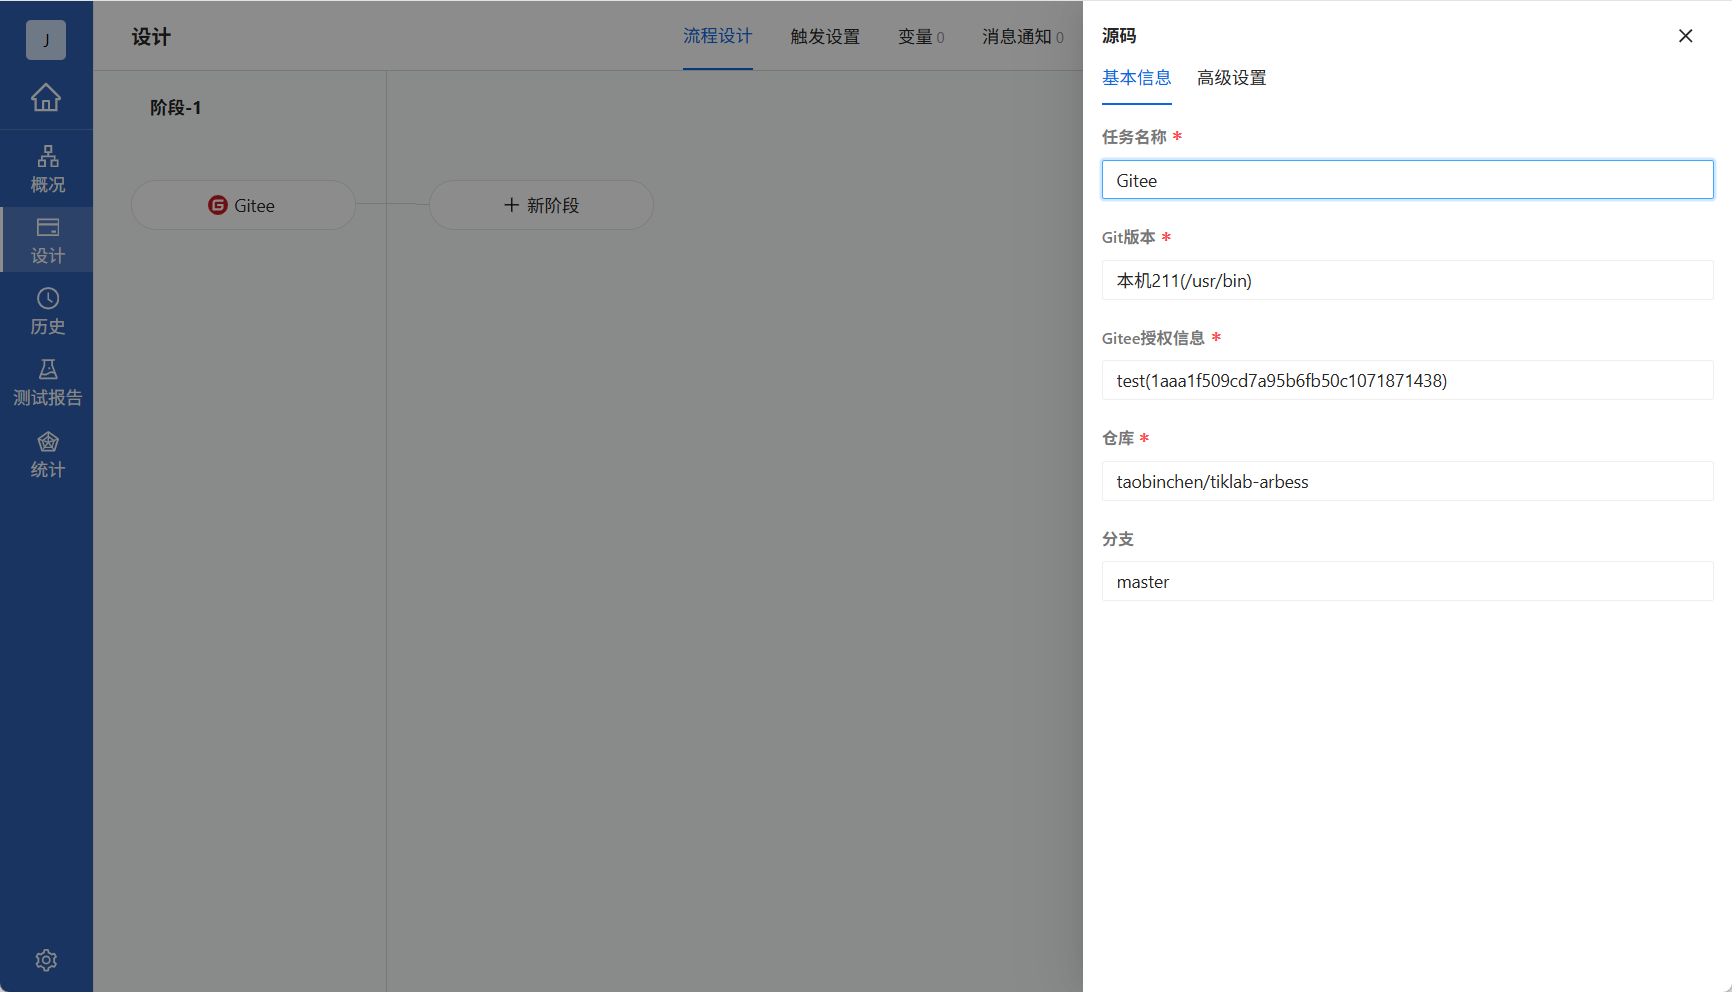The width and height of the screenshot is (1732, 992).
Task: Open the 分支 branch dropdown
Action: (x=1407, y=581)
